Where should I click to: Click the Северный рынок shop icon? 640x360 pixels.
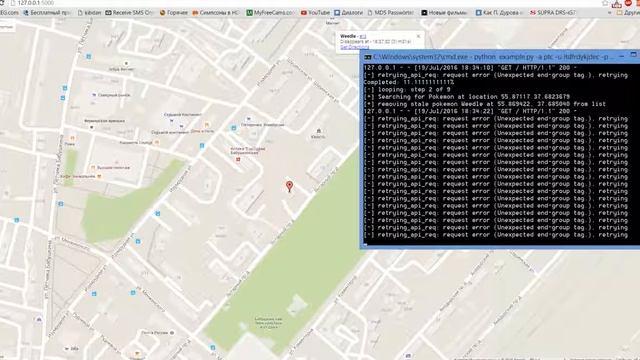pos(94,95)
